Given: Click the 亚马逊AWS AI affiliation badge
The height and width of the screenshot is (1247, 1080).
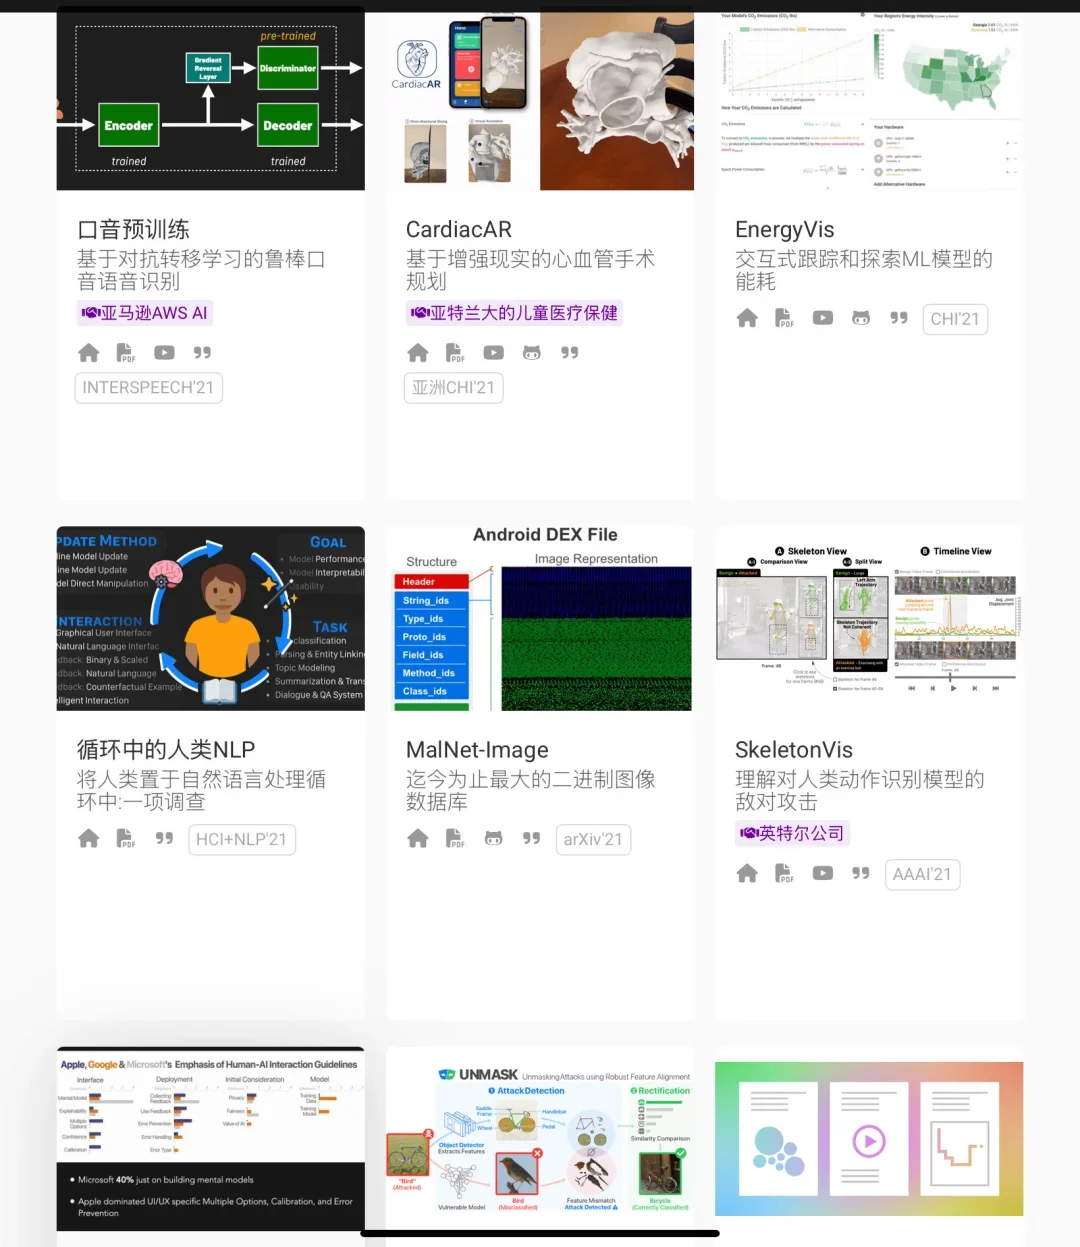Looking at the screenshot, I should 144,312.
